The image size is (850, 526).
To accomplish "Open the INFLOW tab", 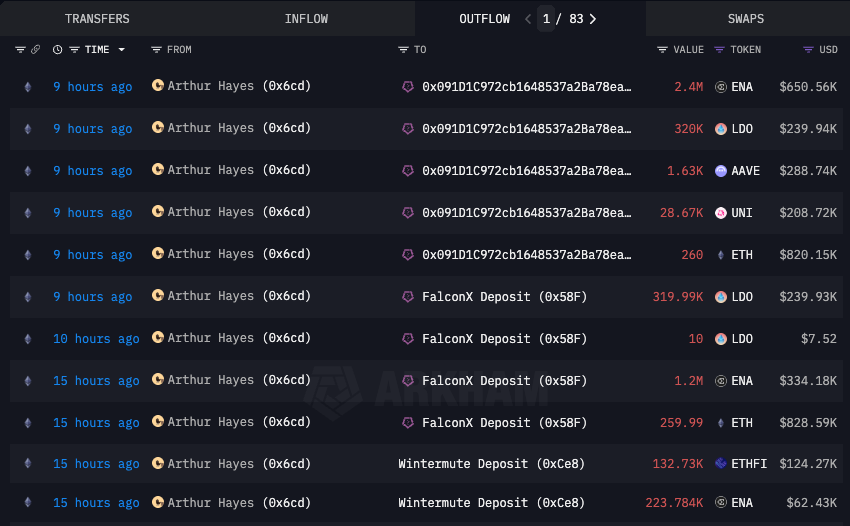I will (x=306, y=19).
